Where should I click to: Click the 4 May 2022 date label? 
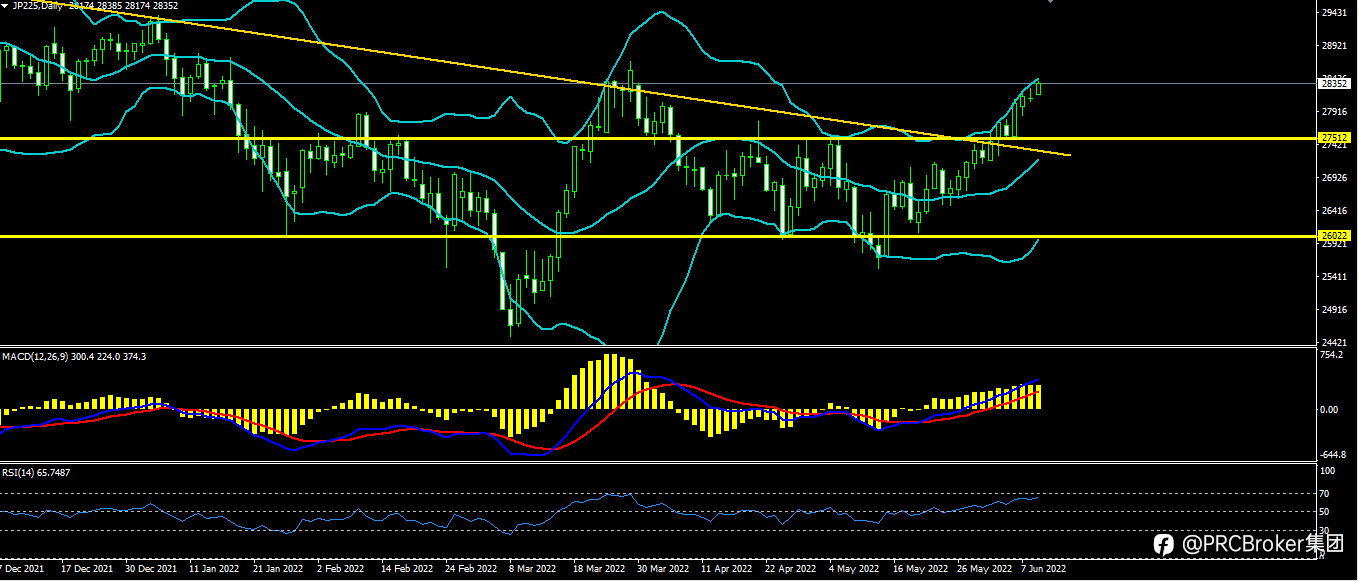[853, 568]
